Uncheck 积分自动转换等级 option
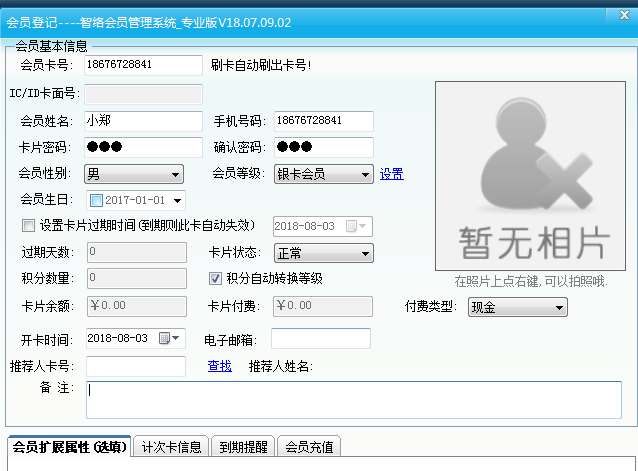Viewport: 638px width, 471px height. click(215, 278)
